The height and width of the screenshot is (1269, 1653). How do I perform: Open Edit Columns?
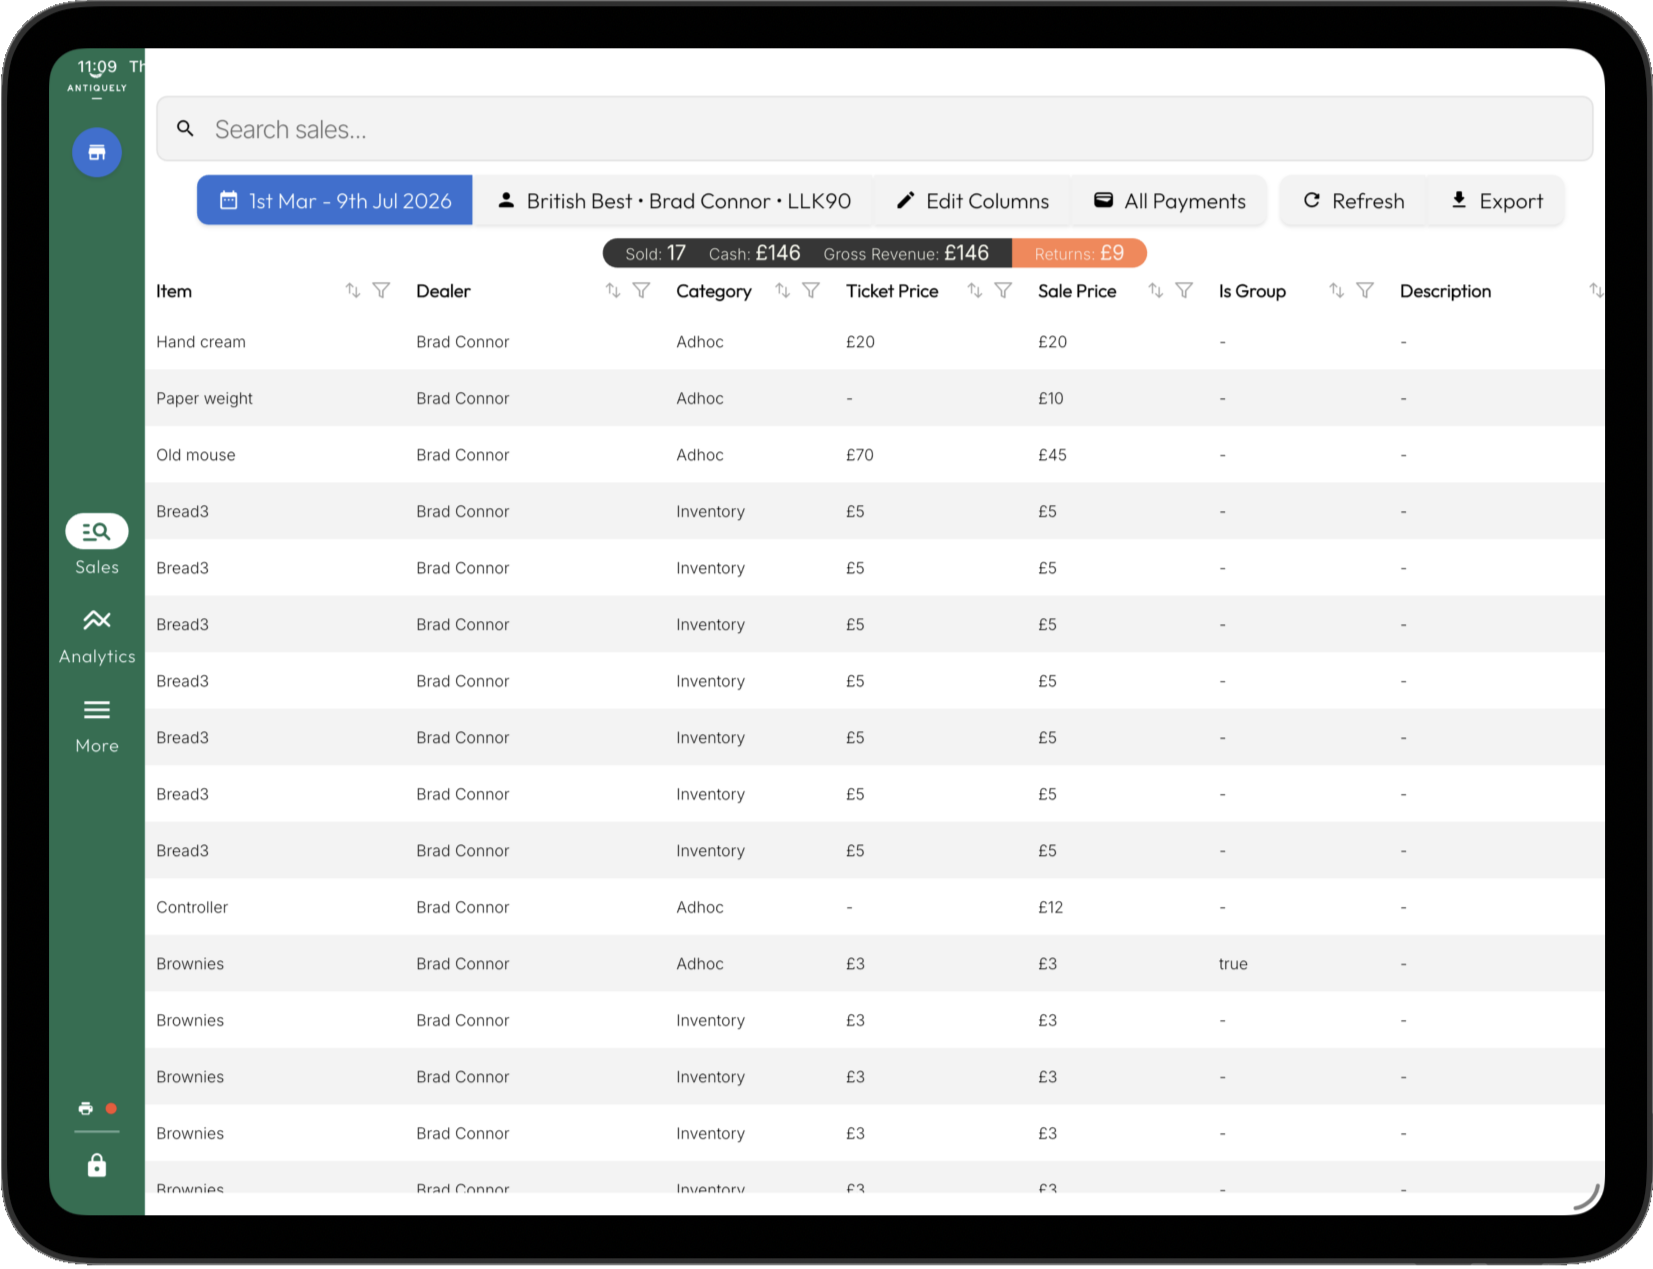tap(972, 201)
